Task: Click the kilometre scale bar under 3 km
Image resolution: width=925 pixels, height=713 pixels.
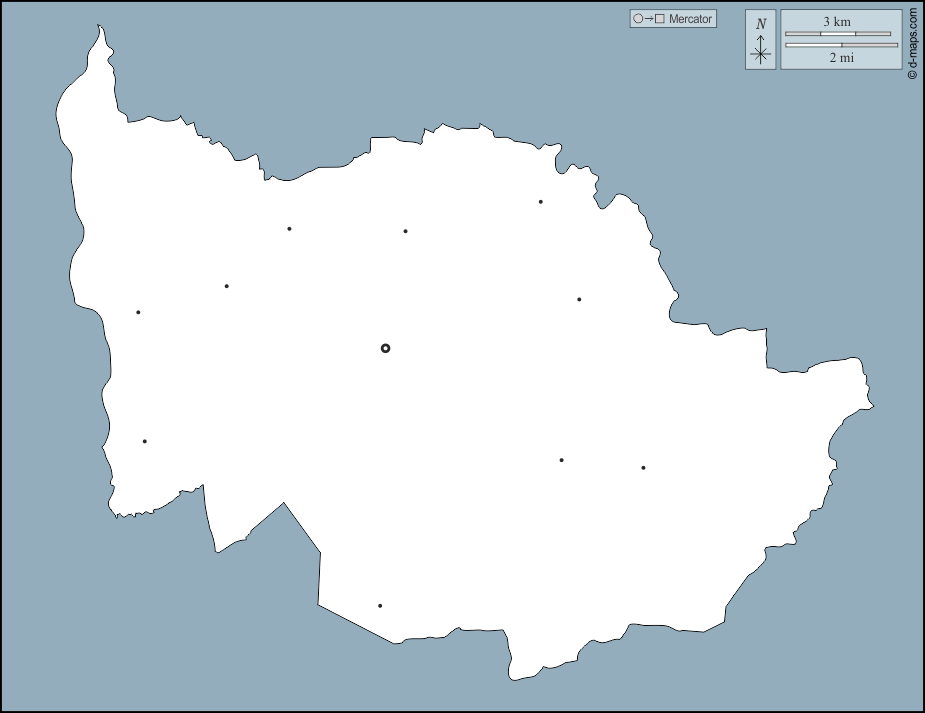Action: tap(838, 34)
